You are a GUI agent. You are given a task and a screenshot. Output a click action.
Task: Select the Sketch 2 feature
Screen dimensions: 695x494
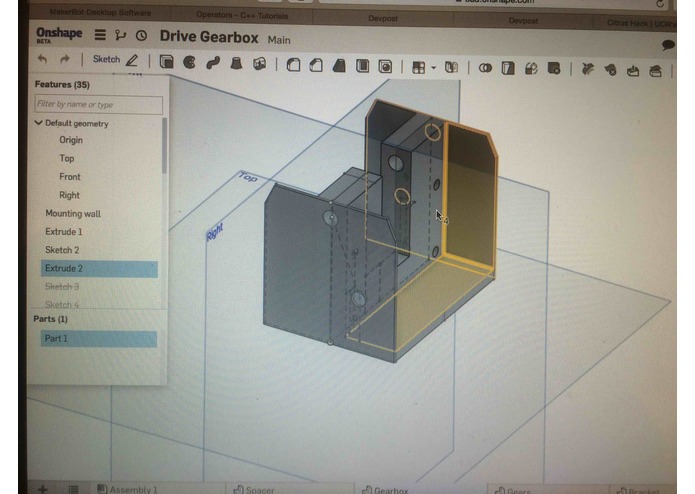[62, 250]
